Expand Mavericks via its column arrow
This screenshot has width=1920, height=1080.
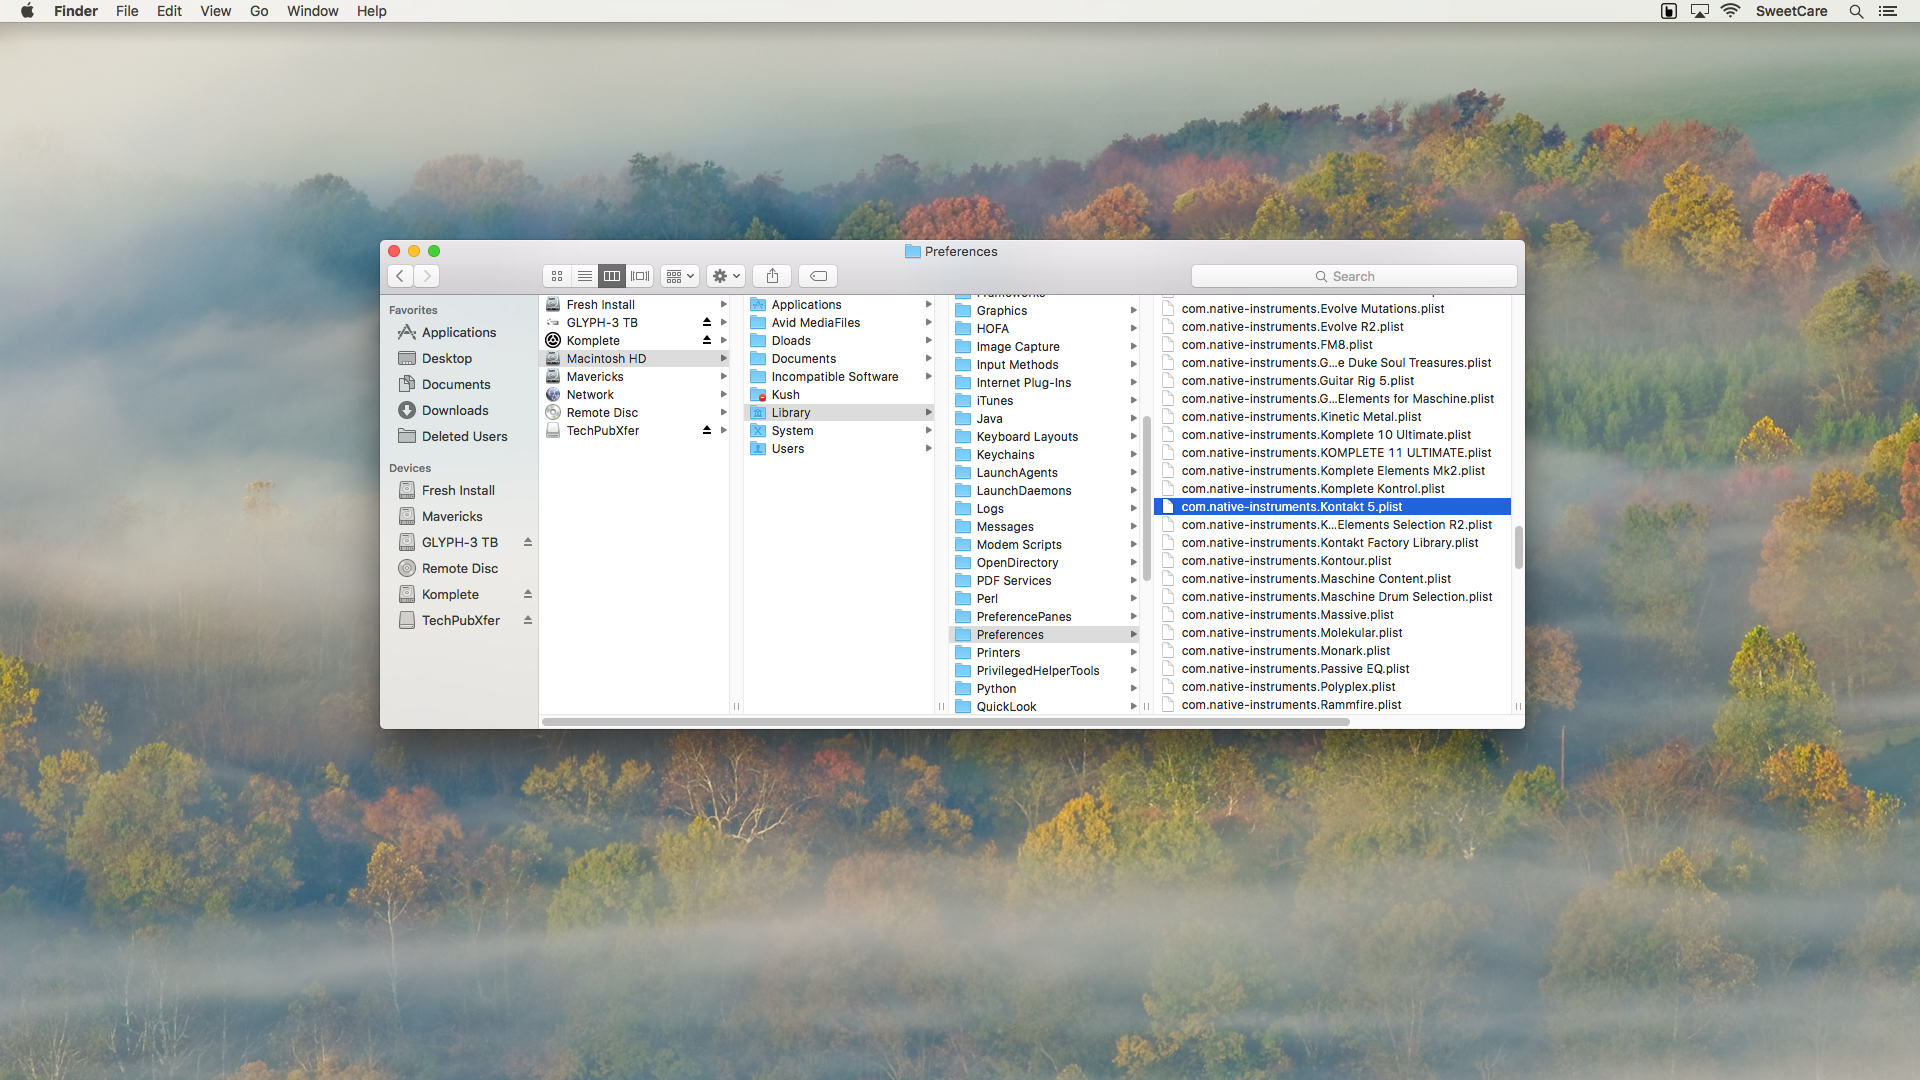723,376
